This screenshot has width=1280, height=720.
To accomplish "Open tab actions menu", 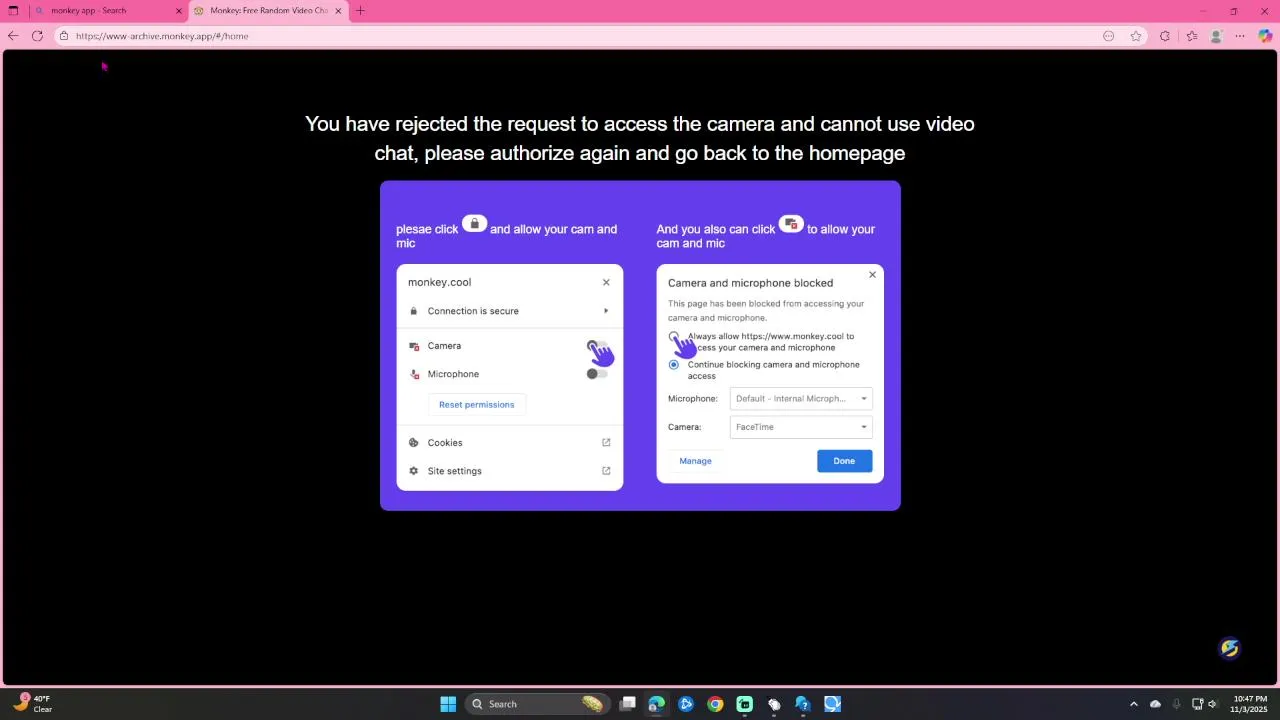I will 13,11.
